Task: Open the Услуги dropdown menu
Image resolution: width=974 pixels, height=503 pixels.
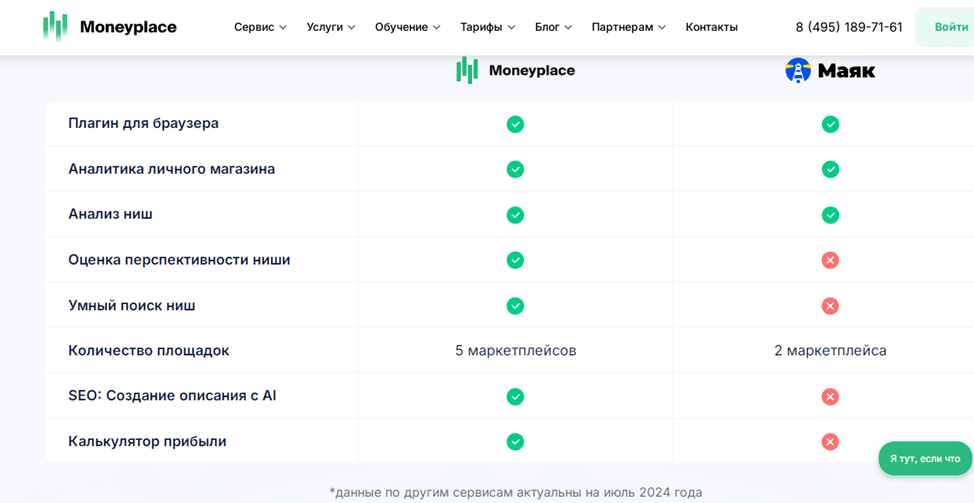Action: (330, 27)
